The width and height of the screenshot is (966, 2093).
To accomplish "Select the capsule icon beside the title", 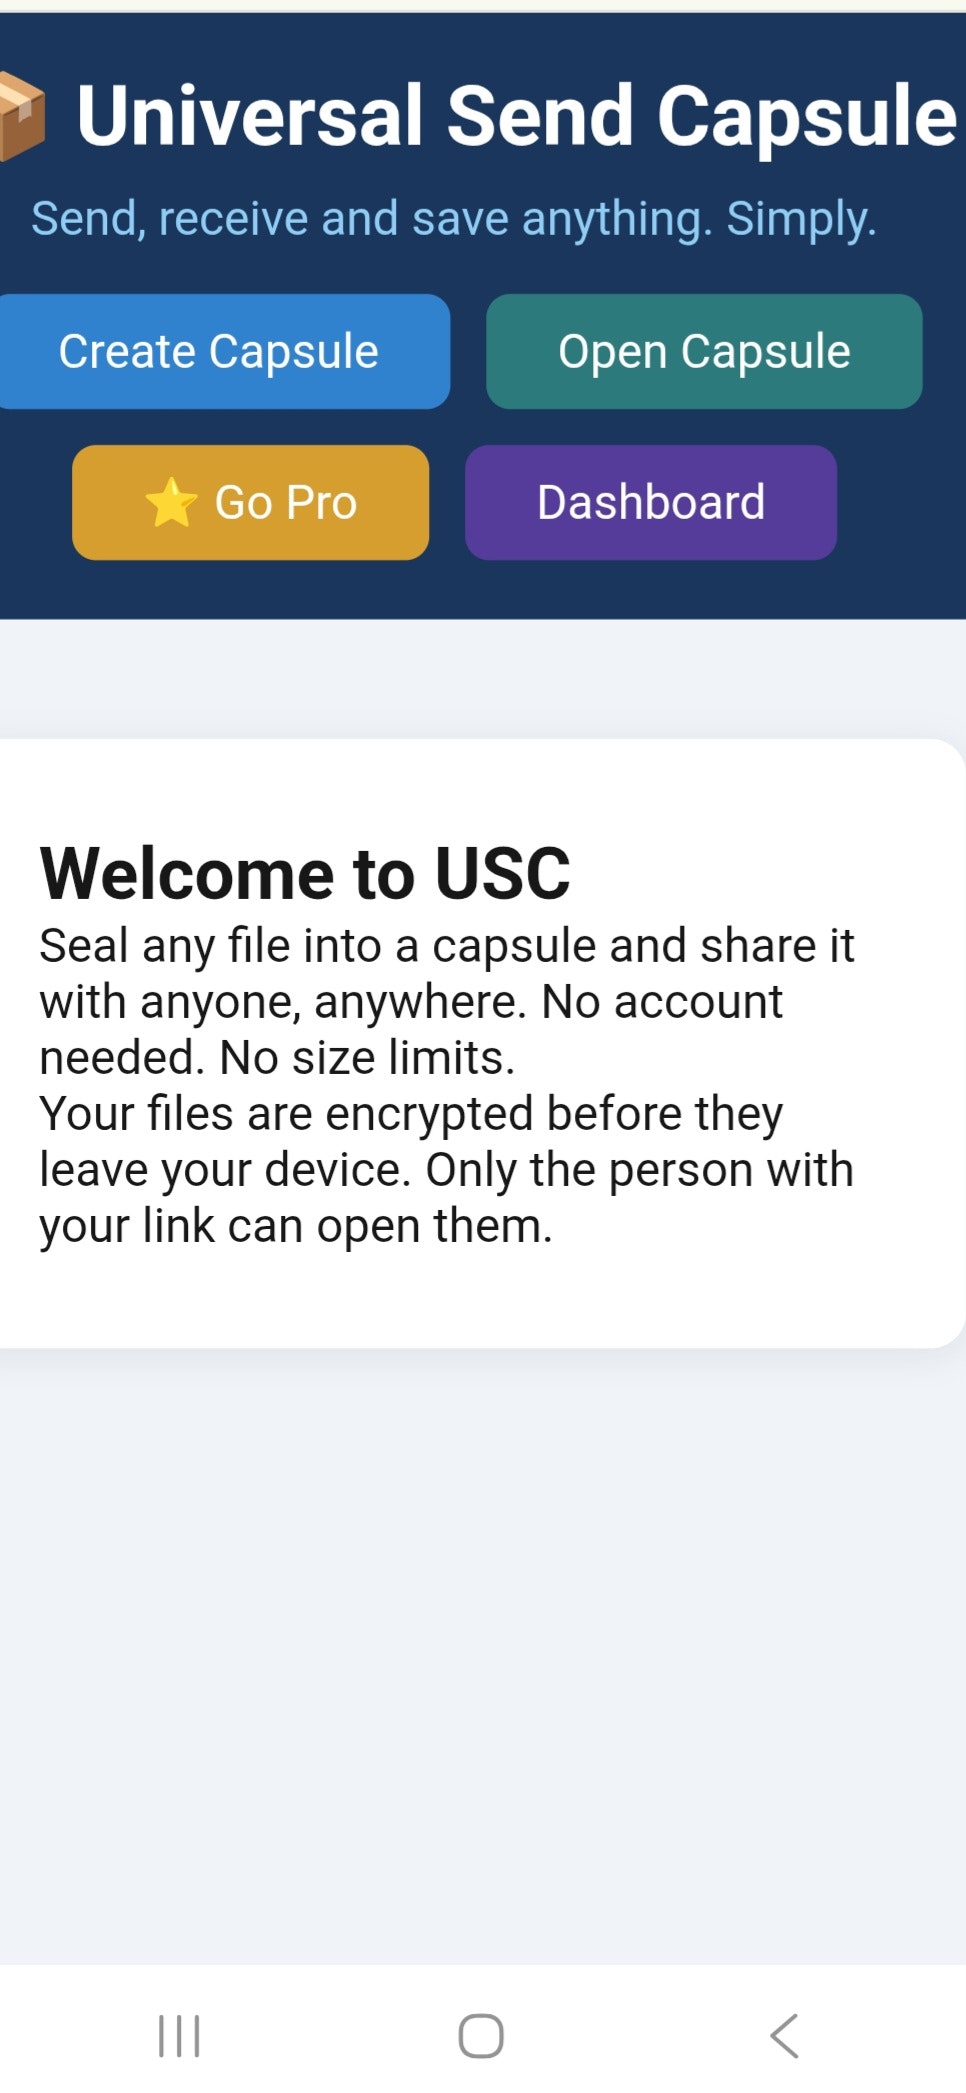I will coord(20,115).
